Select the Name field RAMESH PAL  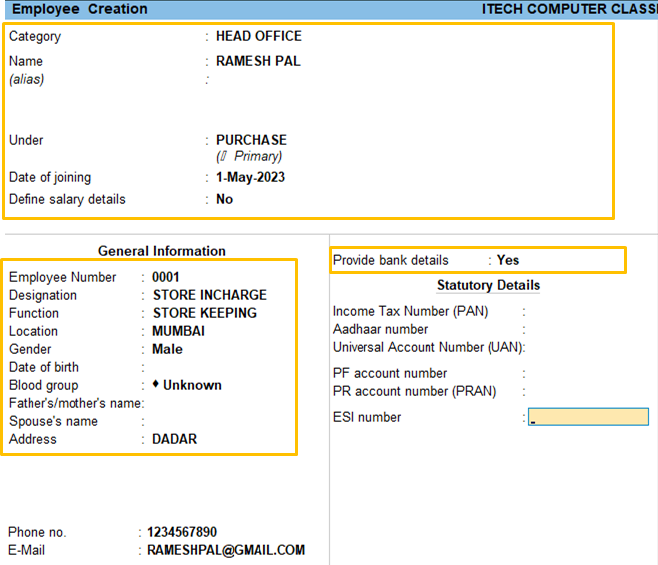point(258,61)
